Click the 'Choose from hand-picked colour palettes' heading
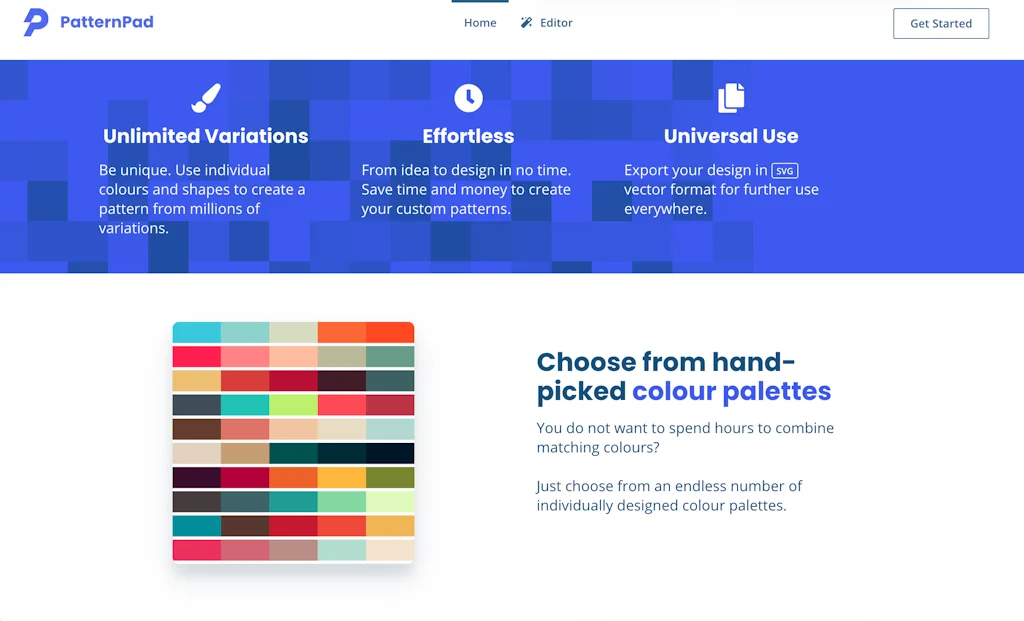This screenshot has width=1024, height=621. coord(683,376)
